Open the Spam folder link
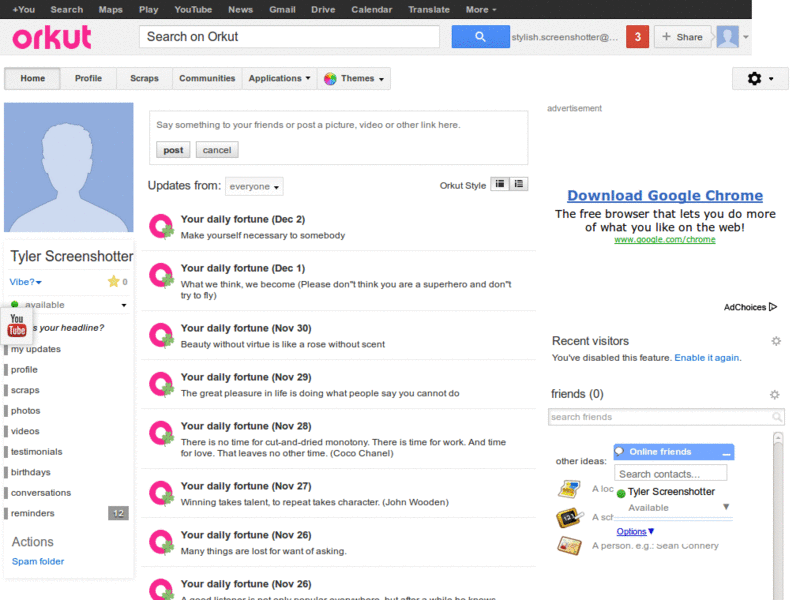The width and height of the screenshot is (800, 600). pos(38,561)
